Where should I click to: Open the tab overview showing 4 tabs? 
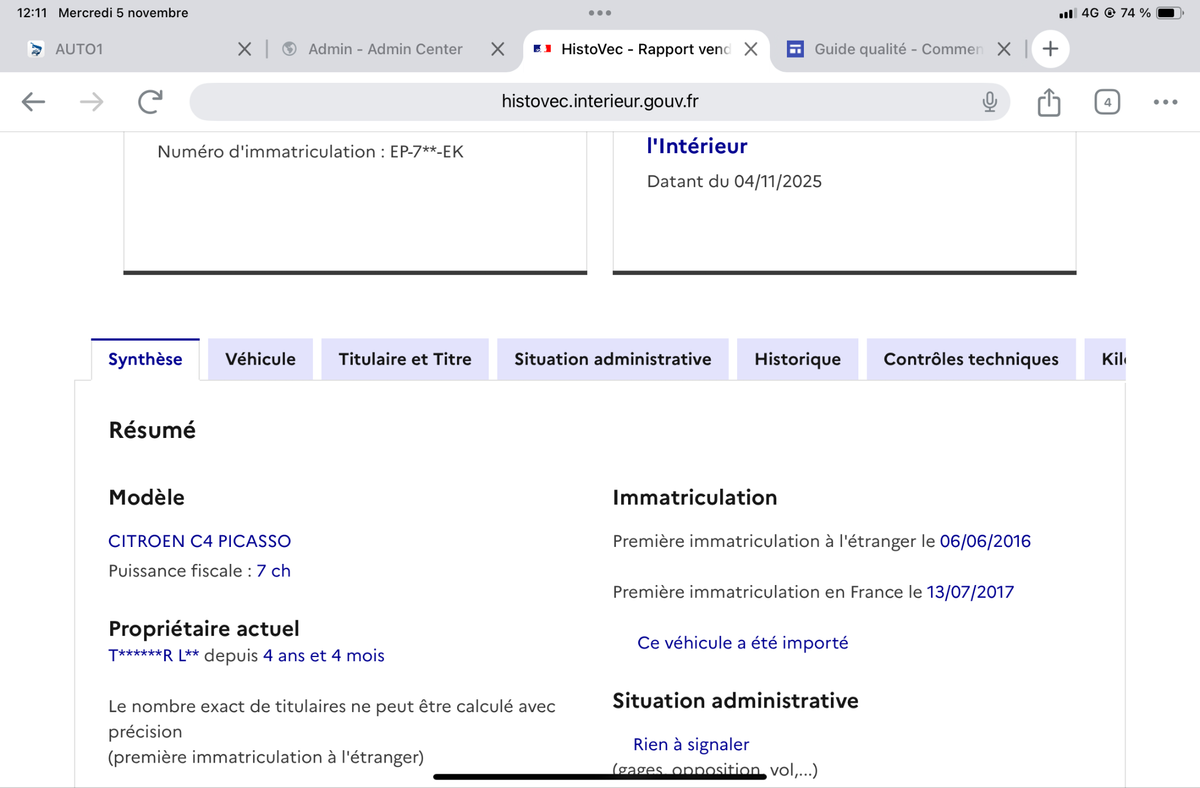(1107, 101)
